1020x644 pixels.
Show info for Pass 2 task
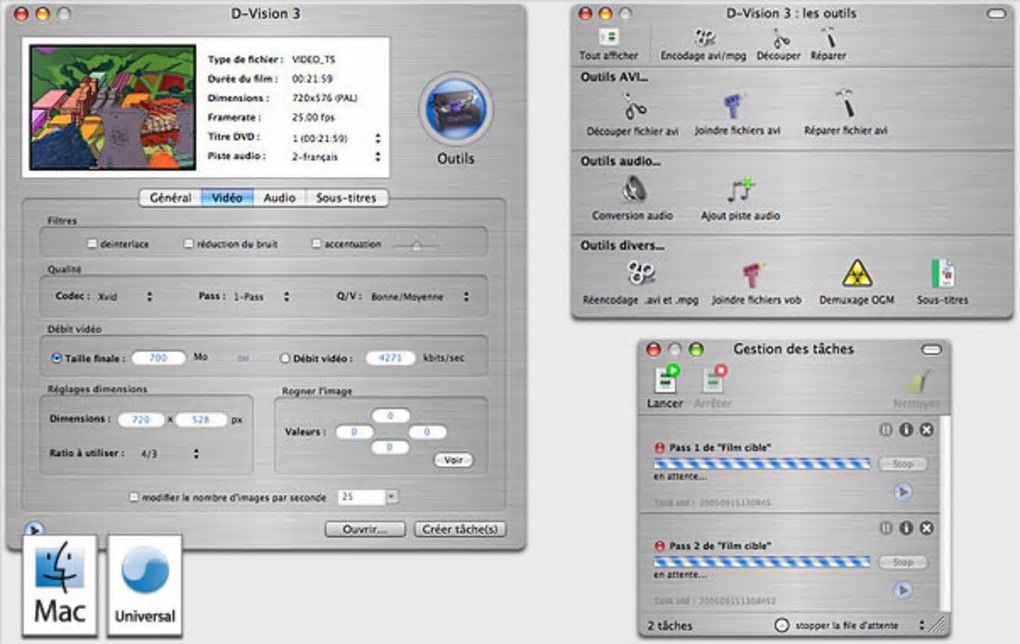pyautogui.click(x=906, y=528)
